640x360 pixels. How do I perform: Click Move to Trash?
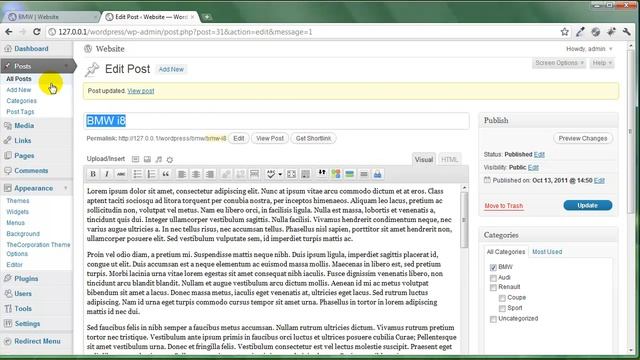[x=504, y=206]
